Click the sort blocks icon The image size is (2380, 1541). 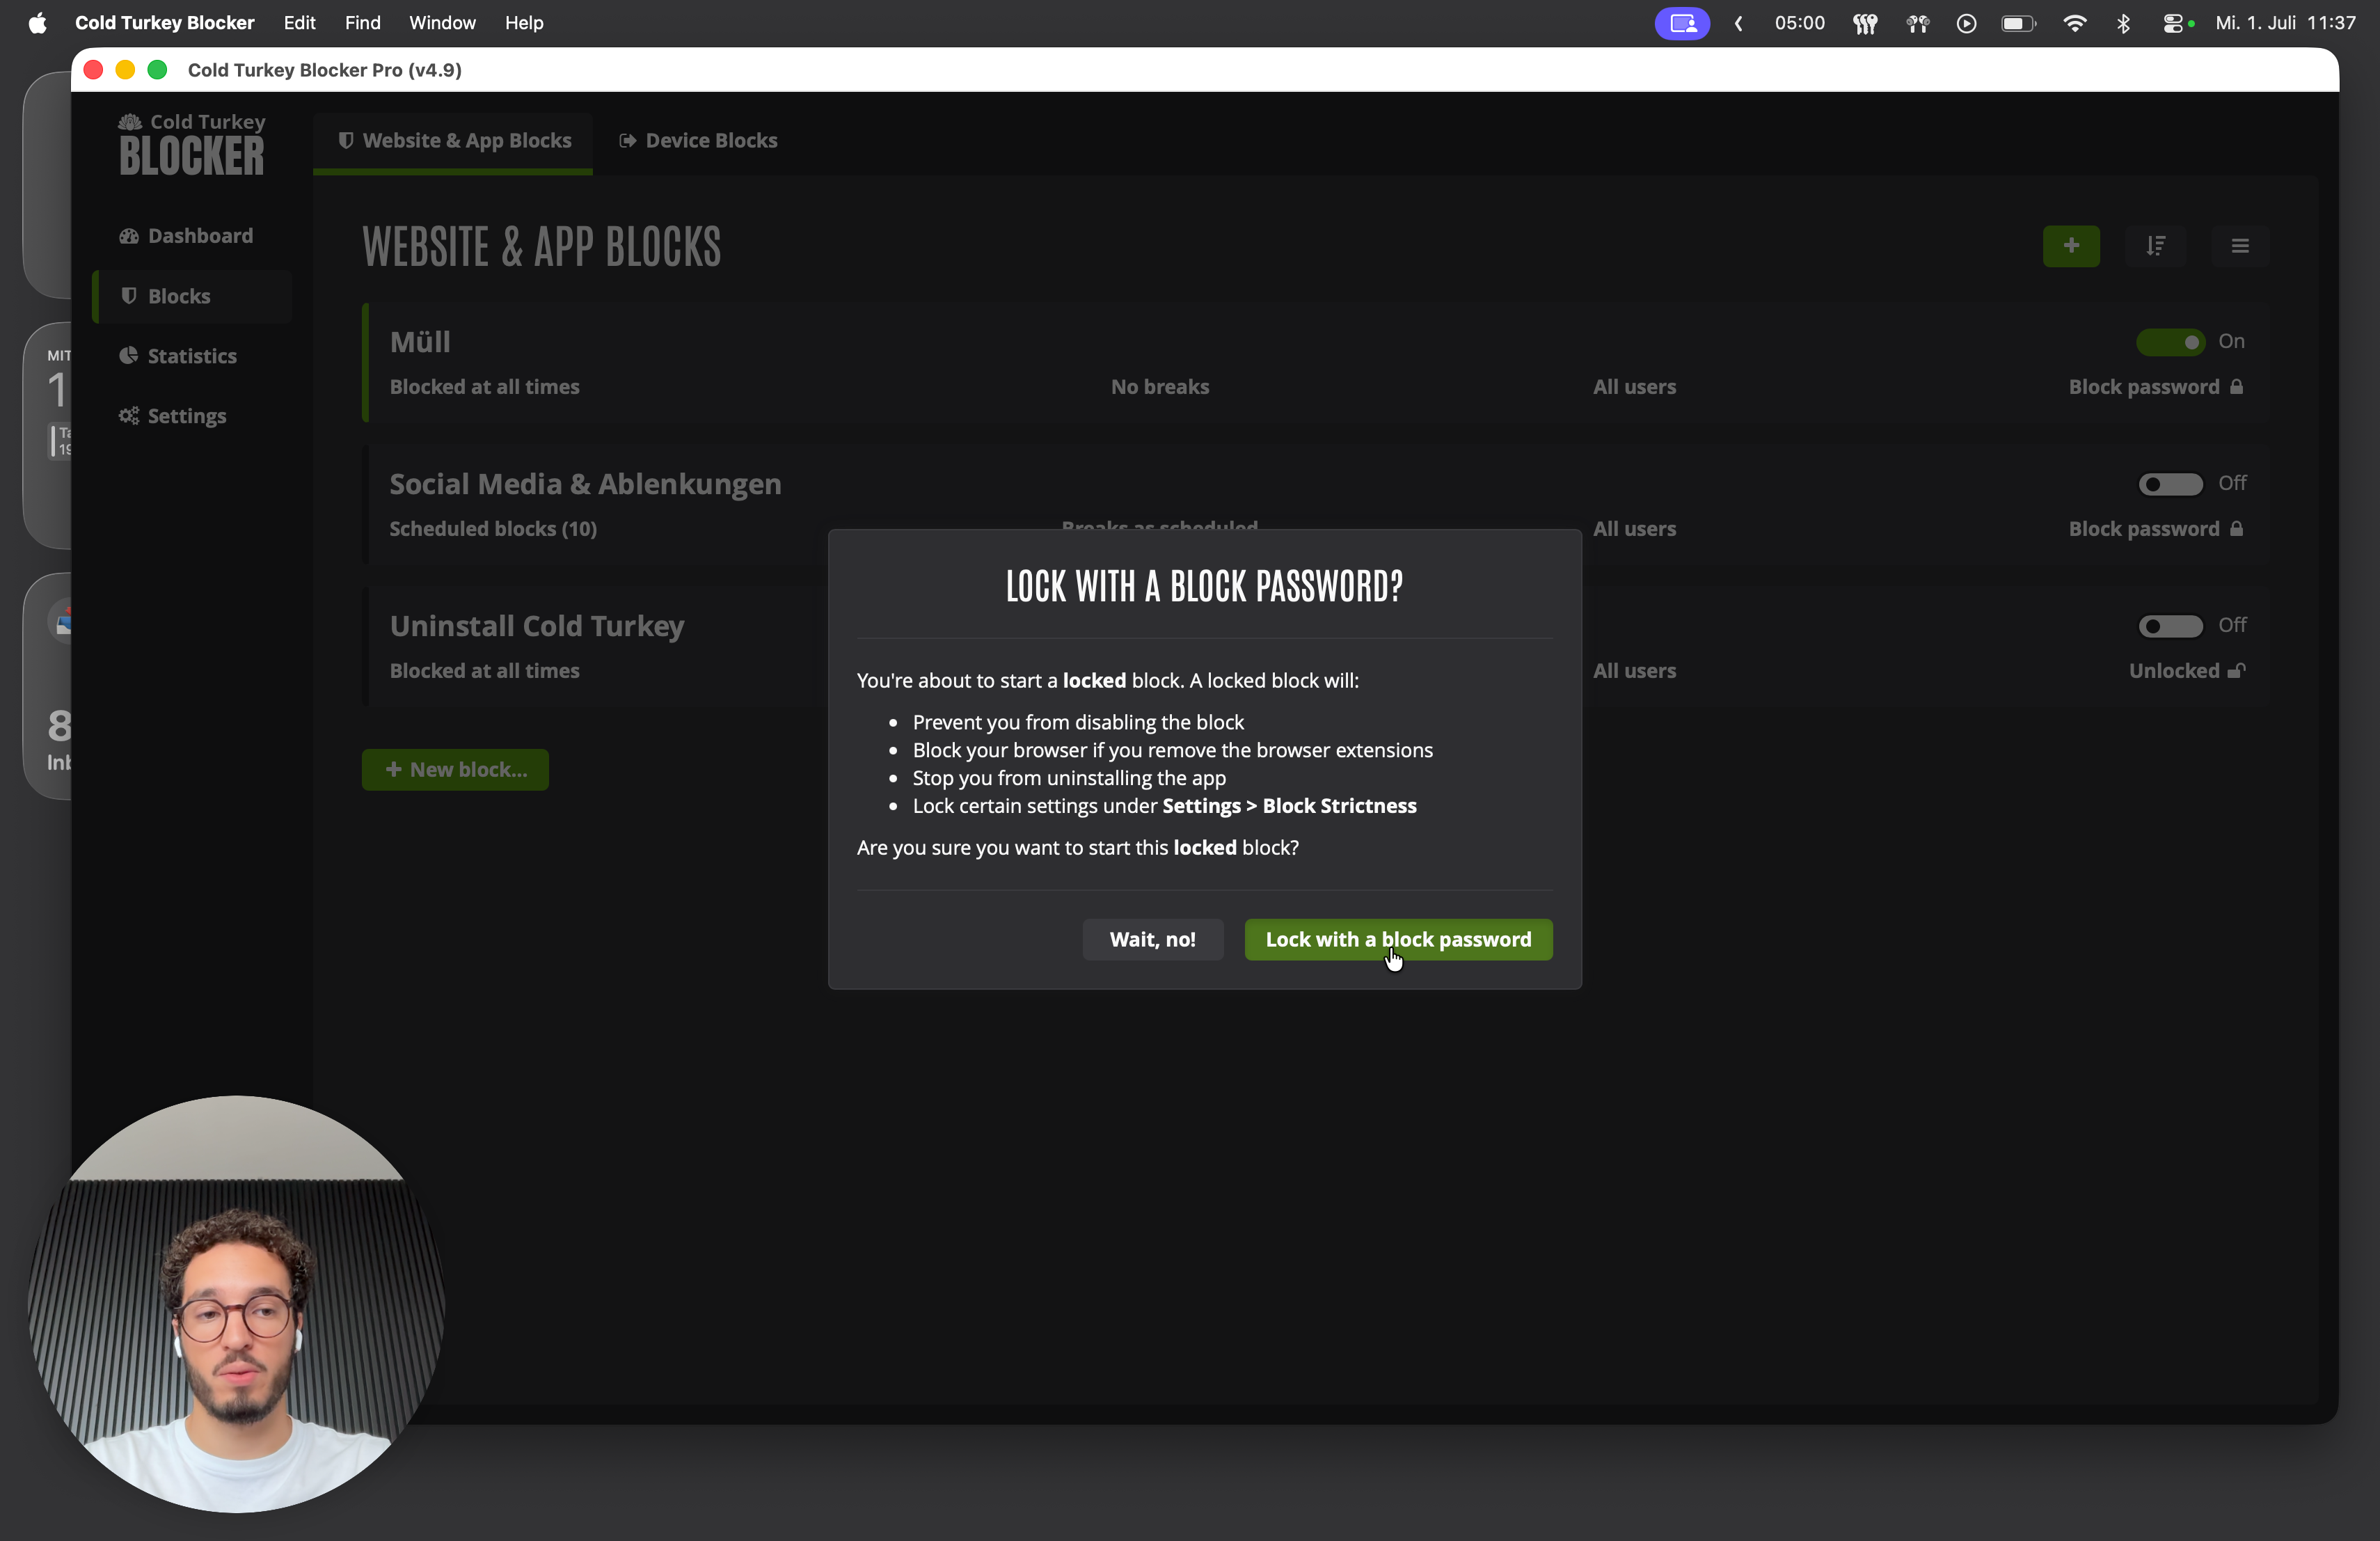tap(2156, 246)
